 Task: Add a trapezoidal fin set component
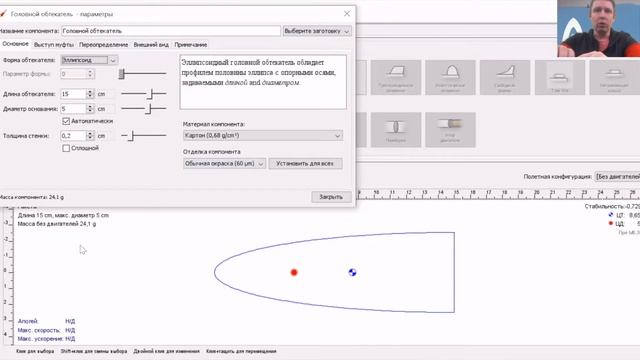(396, 78)
